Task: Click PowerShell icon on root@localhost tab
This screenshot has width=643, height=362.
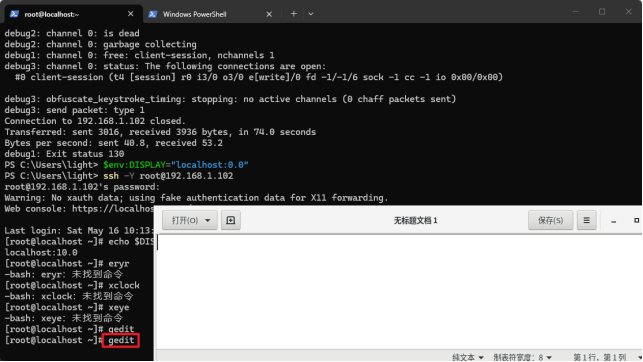Action: (x=14, y=14)
